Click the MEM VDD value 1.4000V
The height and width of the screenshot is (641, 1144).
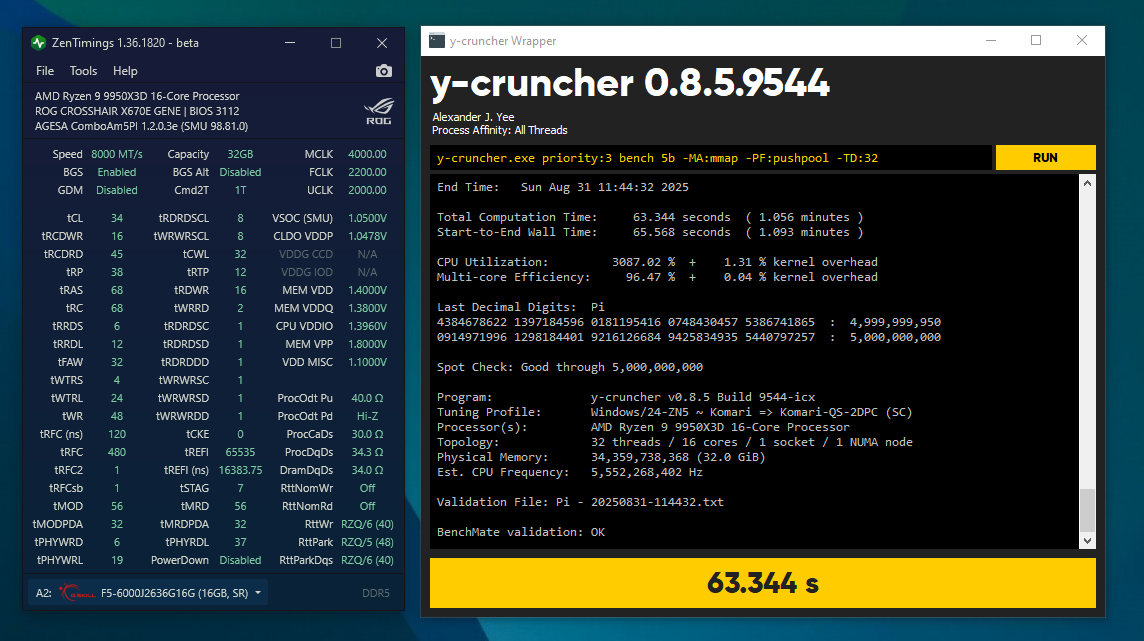click(x=367, y=290)
